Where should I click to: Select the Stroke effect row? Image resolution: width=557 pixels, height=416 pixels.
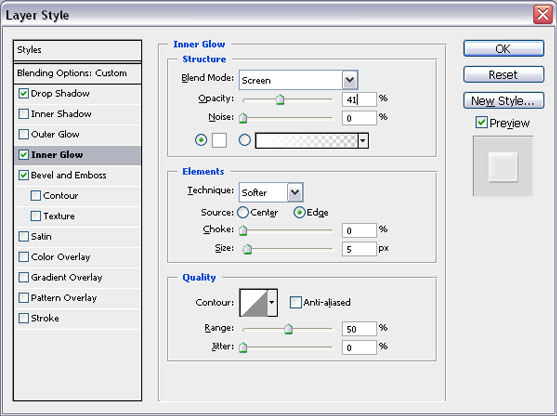(77, 318)
